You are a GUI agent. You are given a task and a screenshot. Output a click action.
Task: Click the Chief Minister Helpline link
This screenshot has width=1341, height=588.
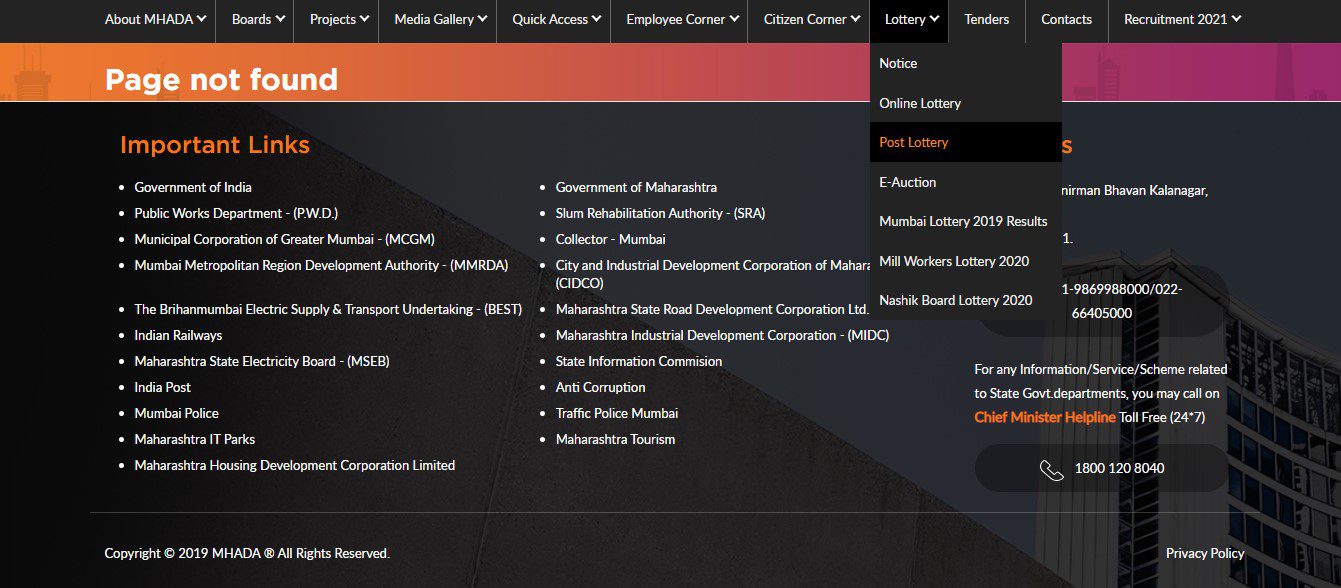[x=1045, y=417]
